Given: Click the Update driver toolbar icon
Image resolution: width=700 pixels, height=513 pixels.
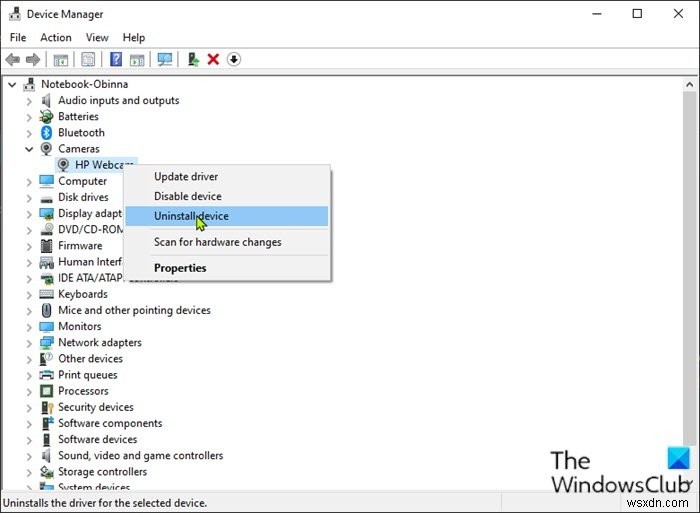Looking at the screenshot, I should click(x=193, y=59).
